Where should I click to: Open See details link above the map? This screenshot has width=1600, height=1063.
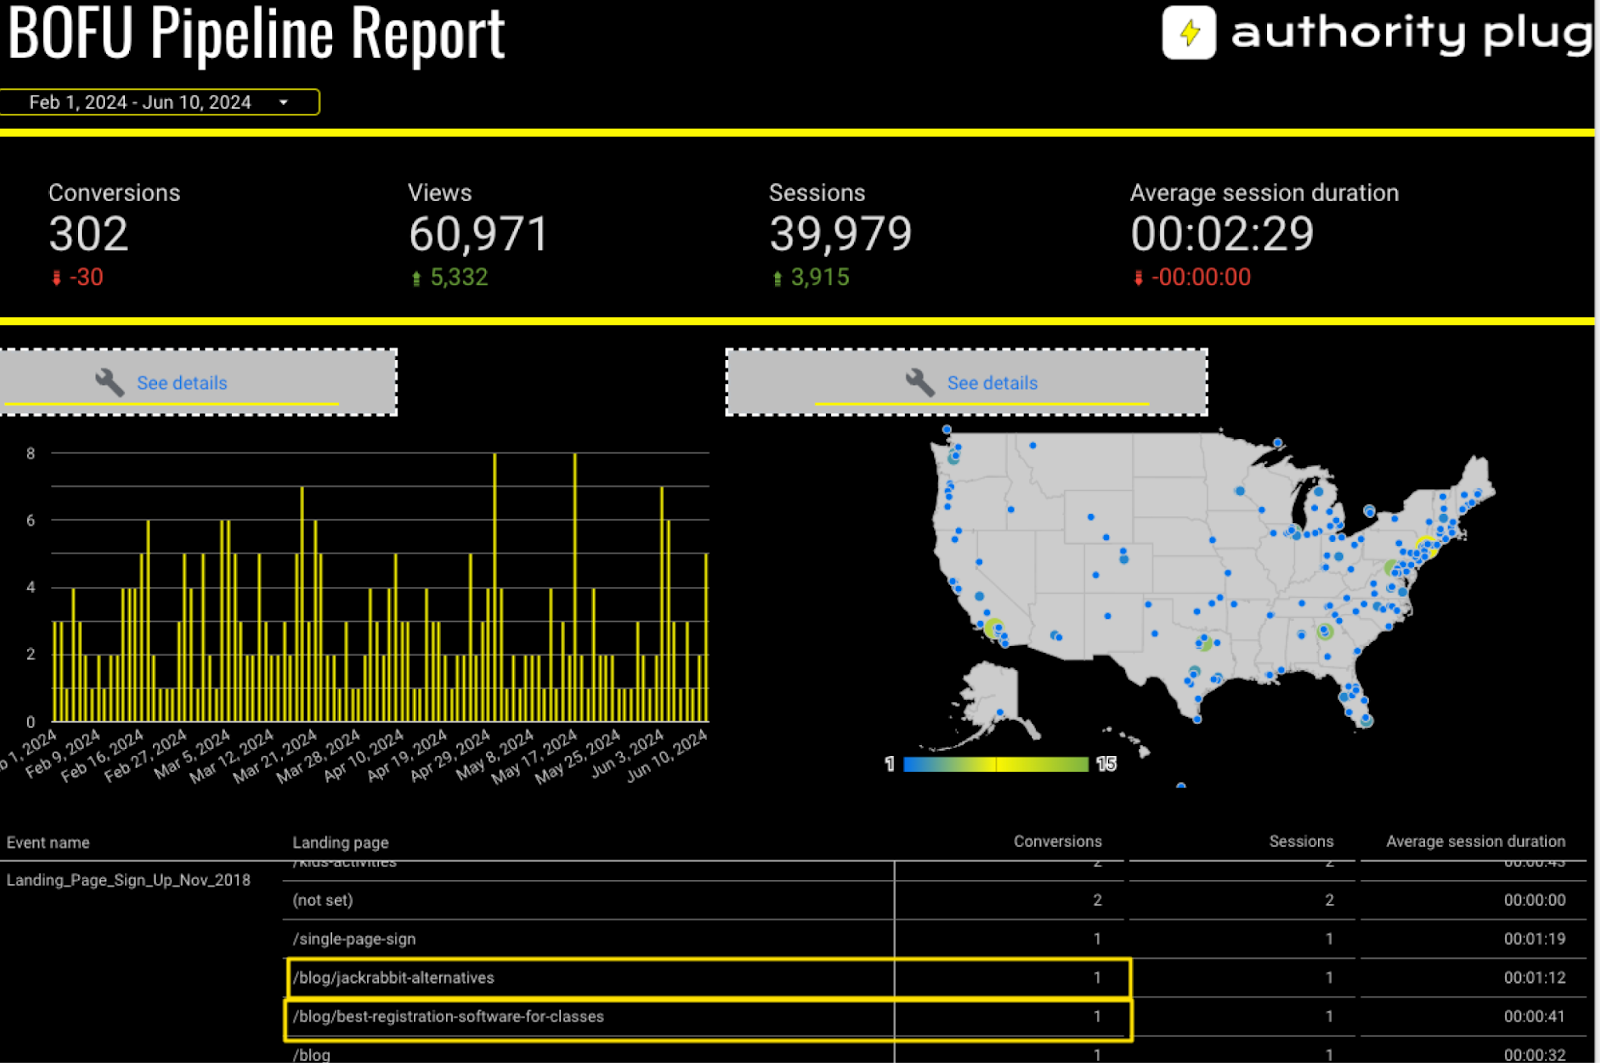click(992, 383)
